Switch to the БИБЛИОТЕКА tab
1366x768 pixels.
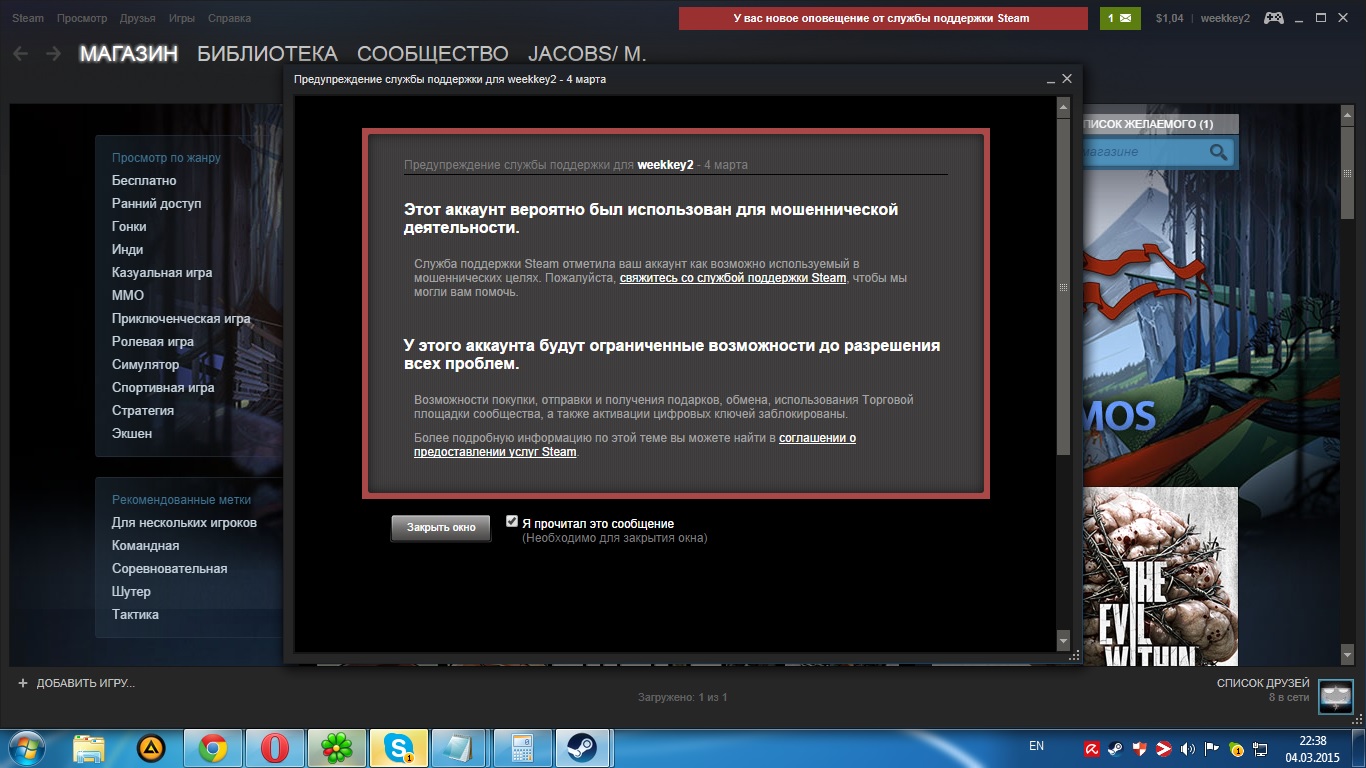pos(268,54)
